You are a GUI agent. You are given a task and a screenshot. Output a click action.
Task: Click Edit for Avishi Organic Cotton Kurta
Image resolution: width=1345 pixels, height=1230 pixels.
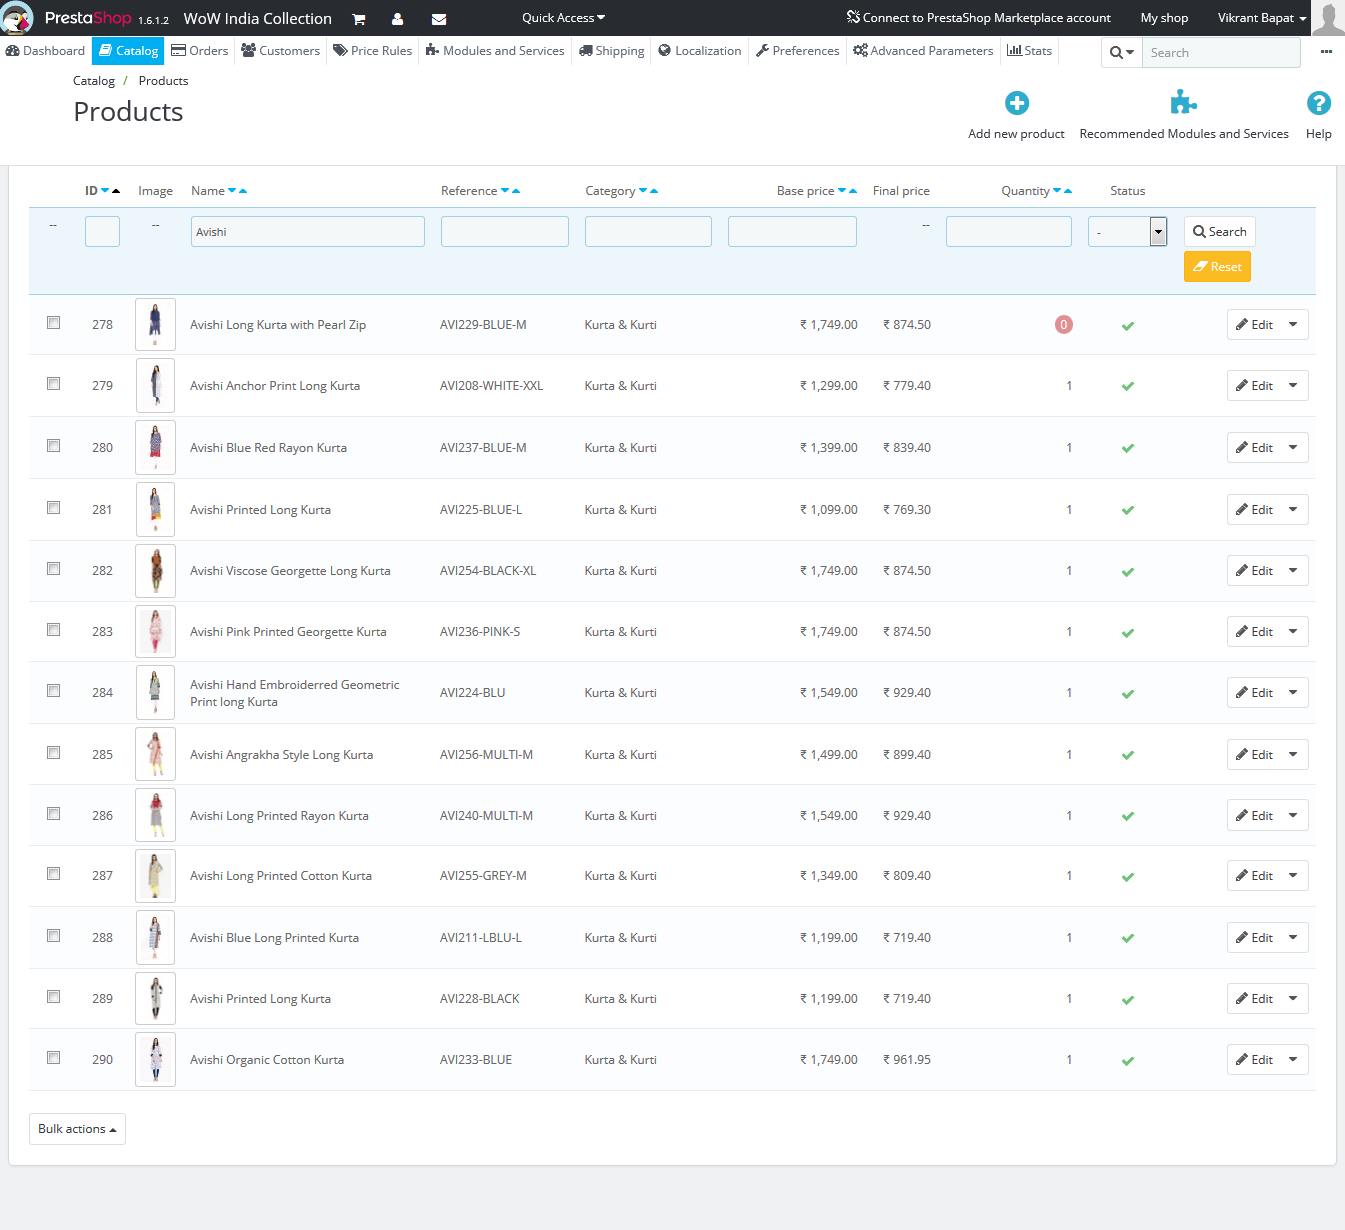(1254, 1060)
